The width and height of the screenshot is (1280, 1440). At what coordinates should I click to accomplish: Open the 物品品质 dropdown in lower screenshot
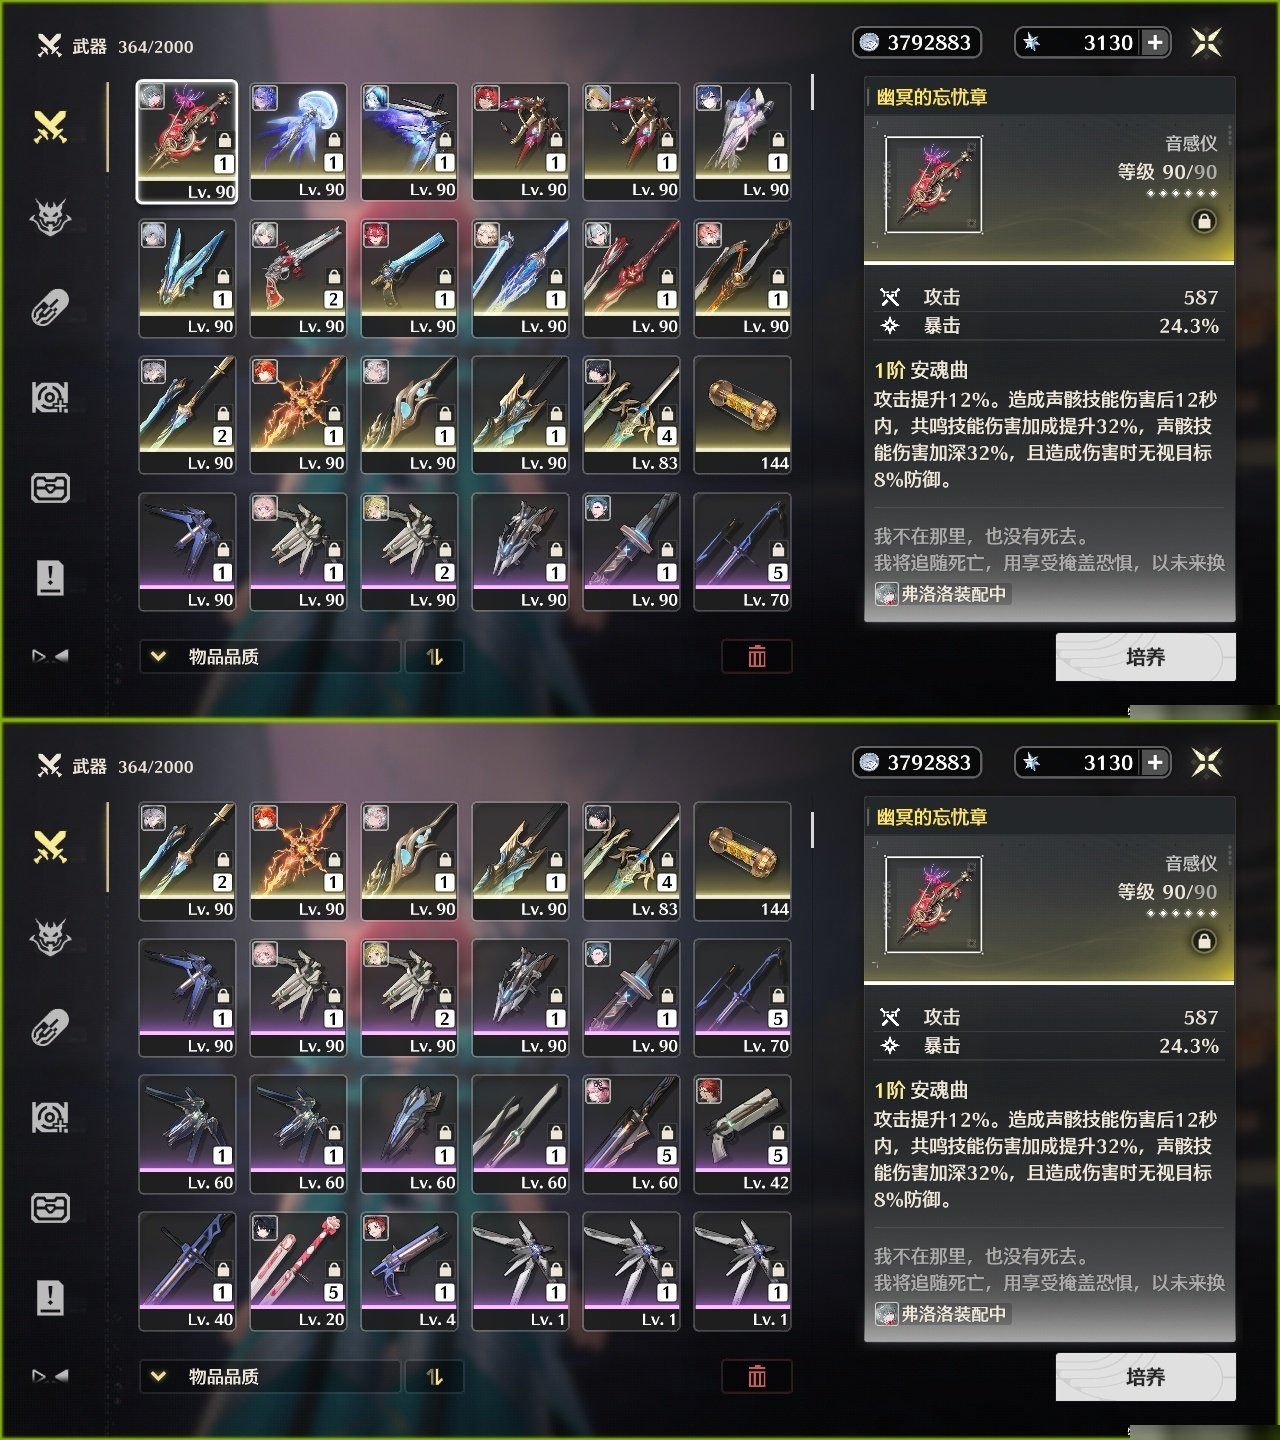270,1377
